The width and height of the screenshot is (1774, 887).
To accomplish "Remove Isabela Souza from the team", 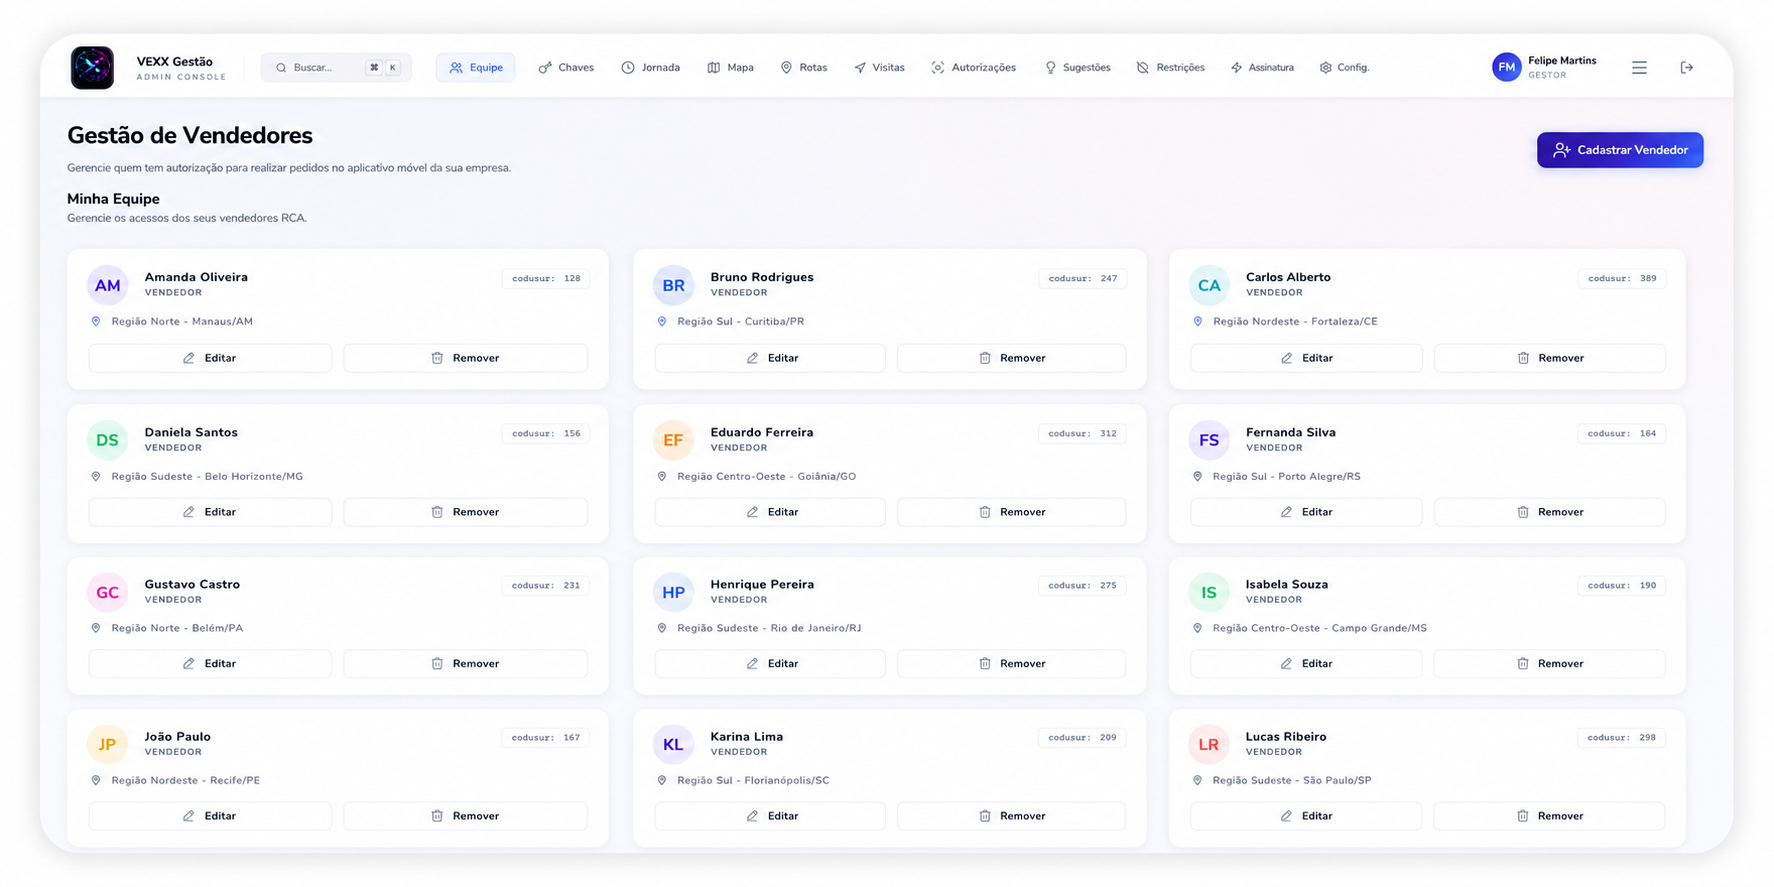I will point(1550,664).
